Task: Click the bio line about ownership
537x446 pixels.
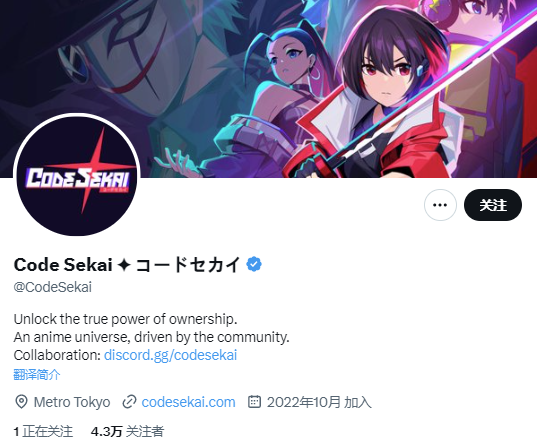Action: (x=125, y=319)
